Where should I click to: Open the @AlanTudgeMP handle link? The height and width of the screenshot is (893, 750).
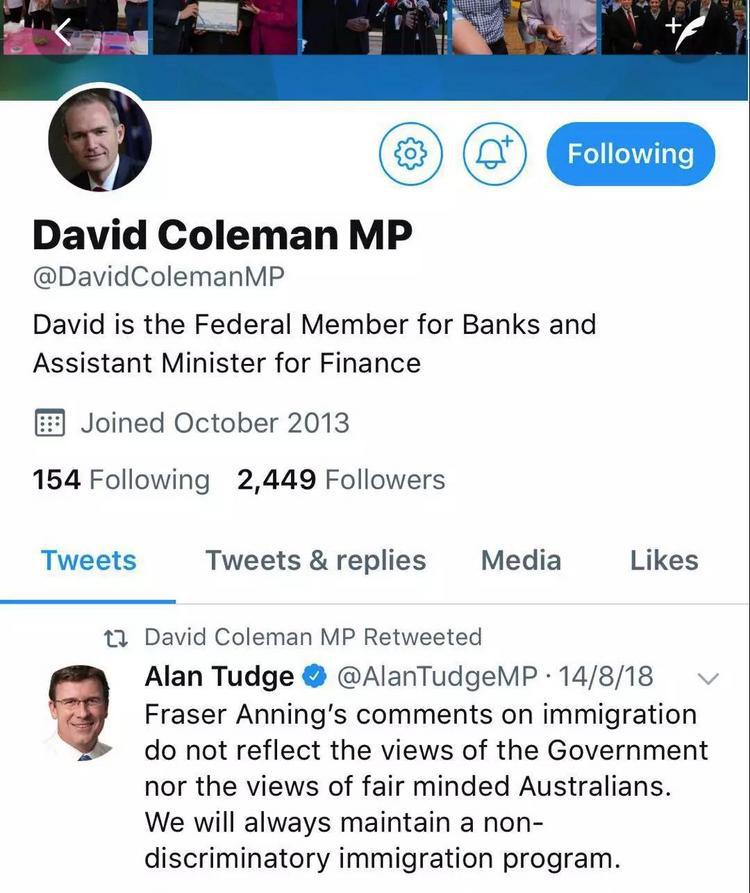[x=438, y=677]
